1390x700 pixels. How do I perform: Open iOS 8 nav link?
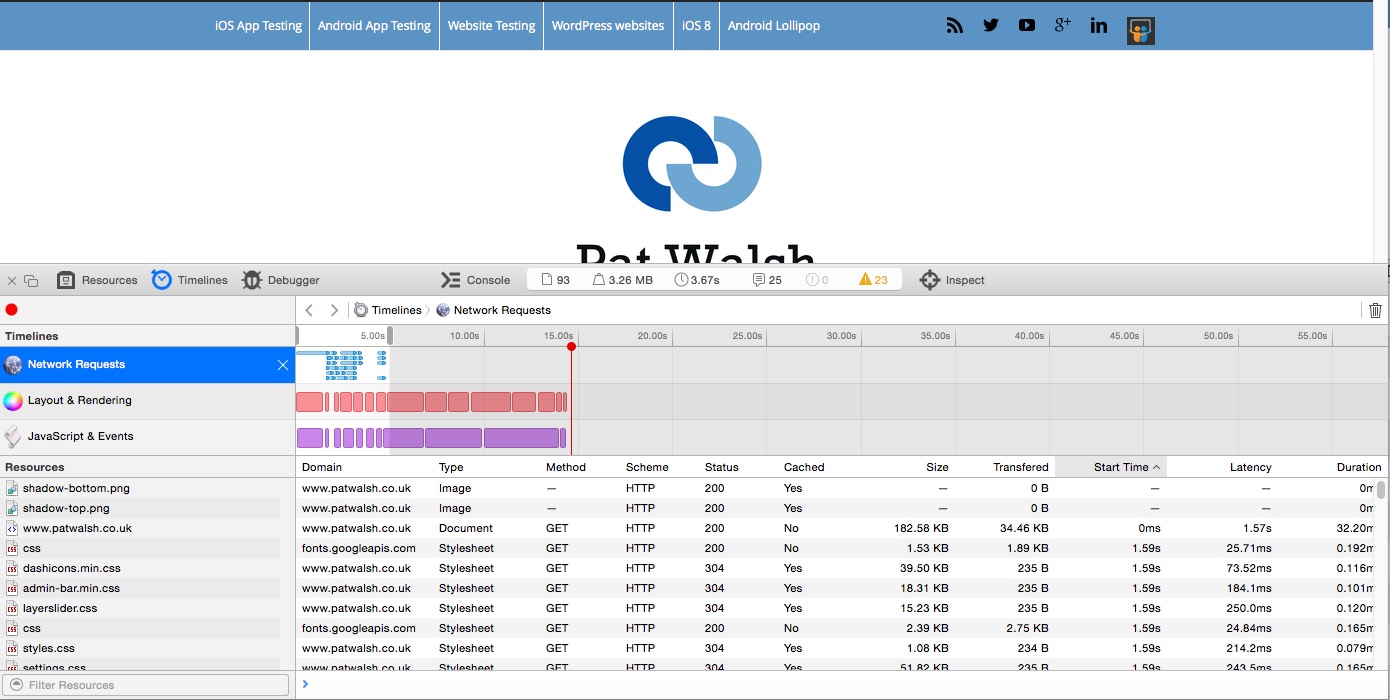pos(696,26)
